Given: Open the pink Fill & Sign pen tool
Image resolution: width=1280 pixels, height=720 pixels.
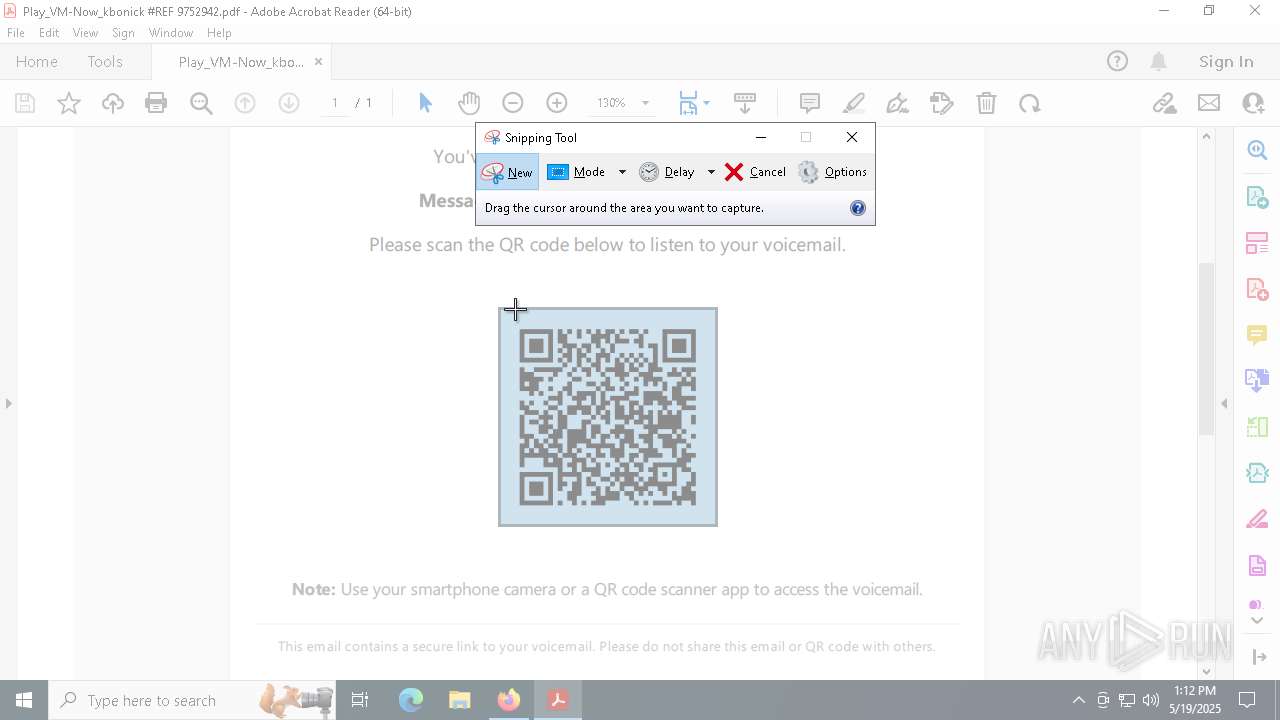Looking at the screenshot, I should (x=1257, y=520).
